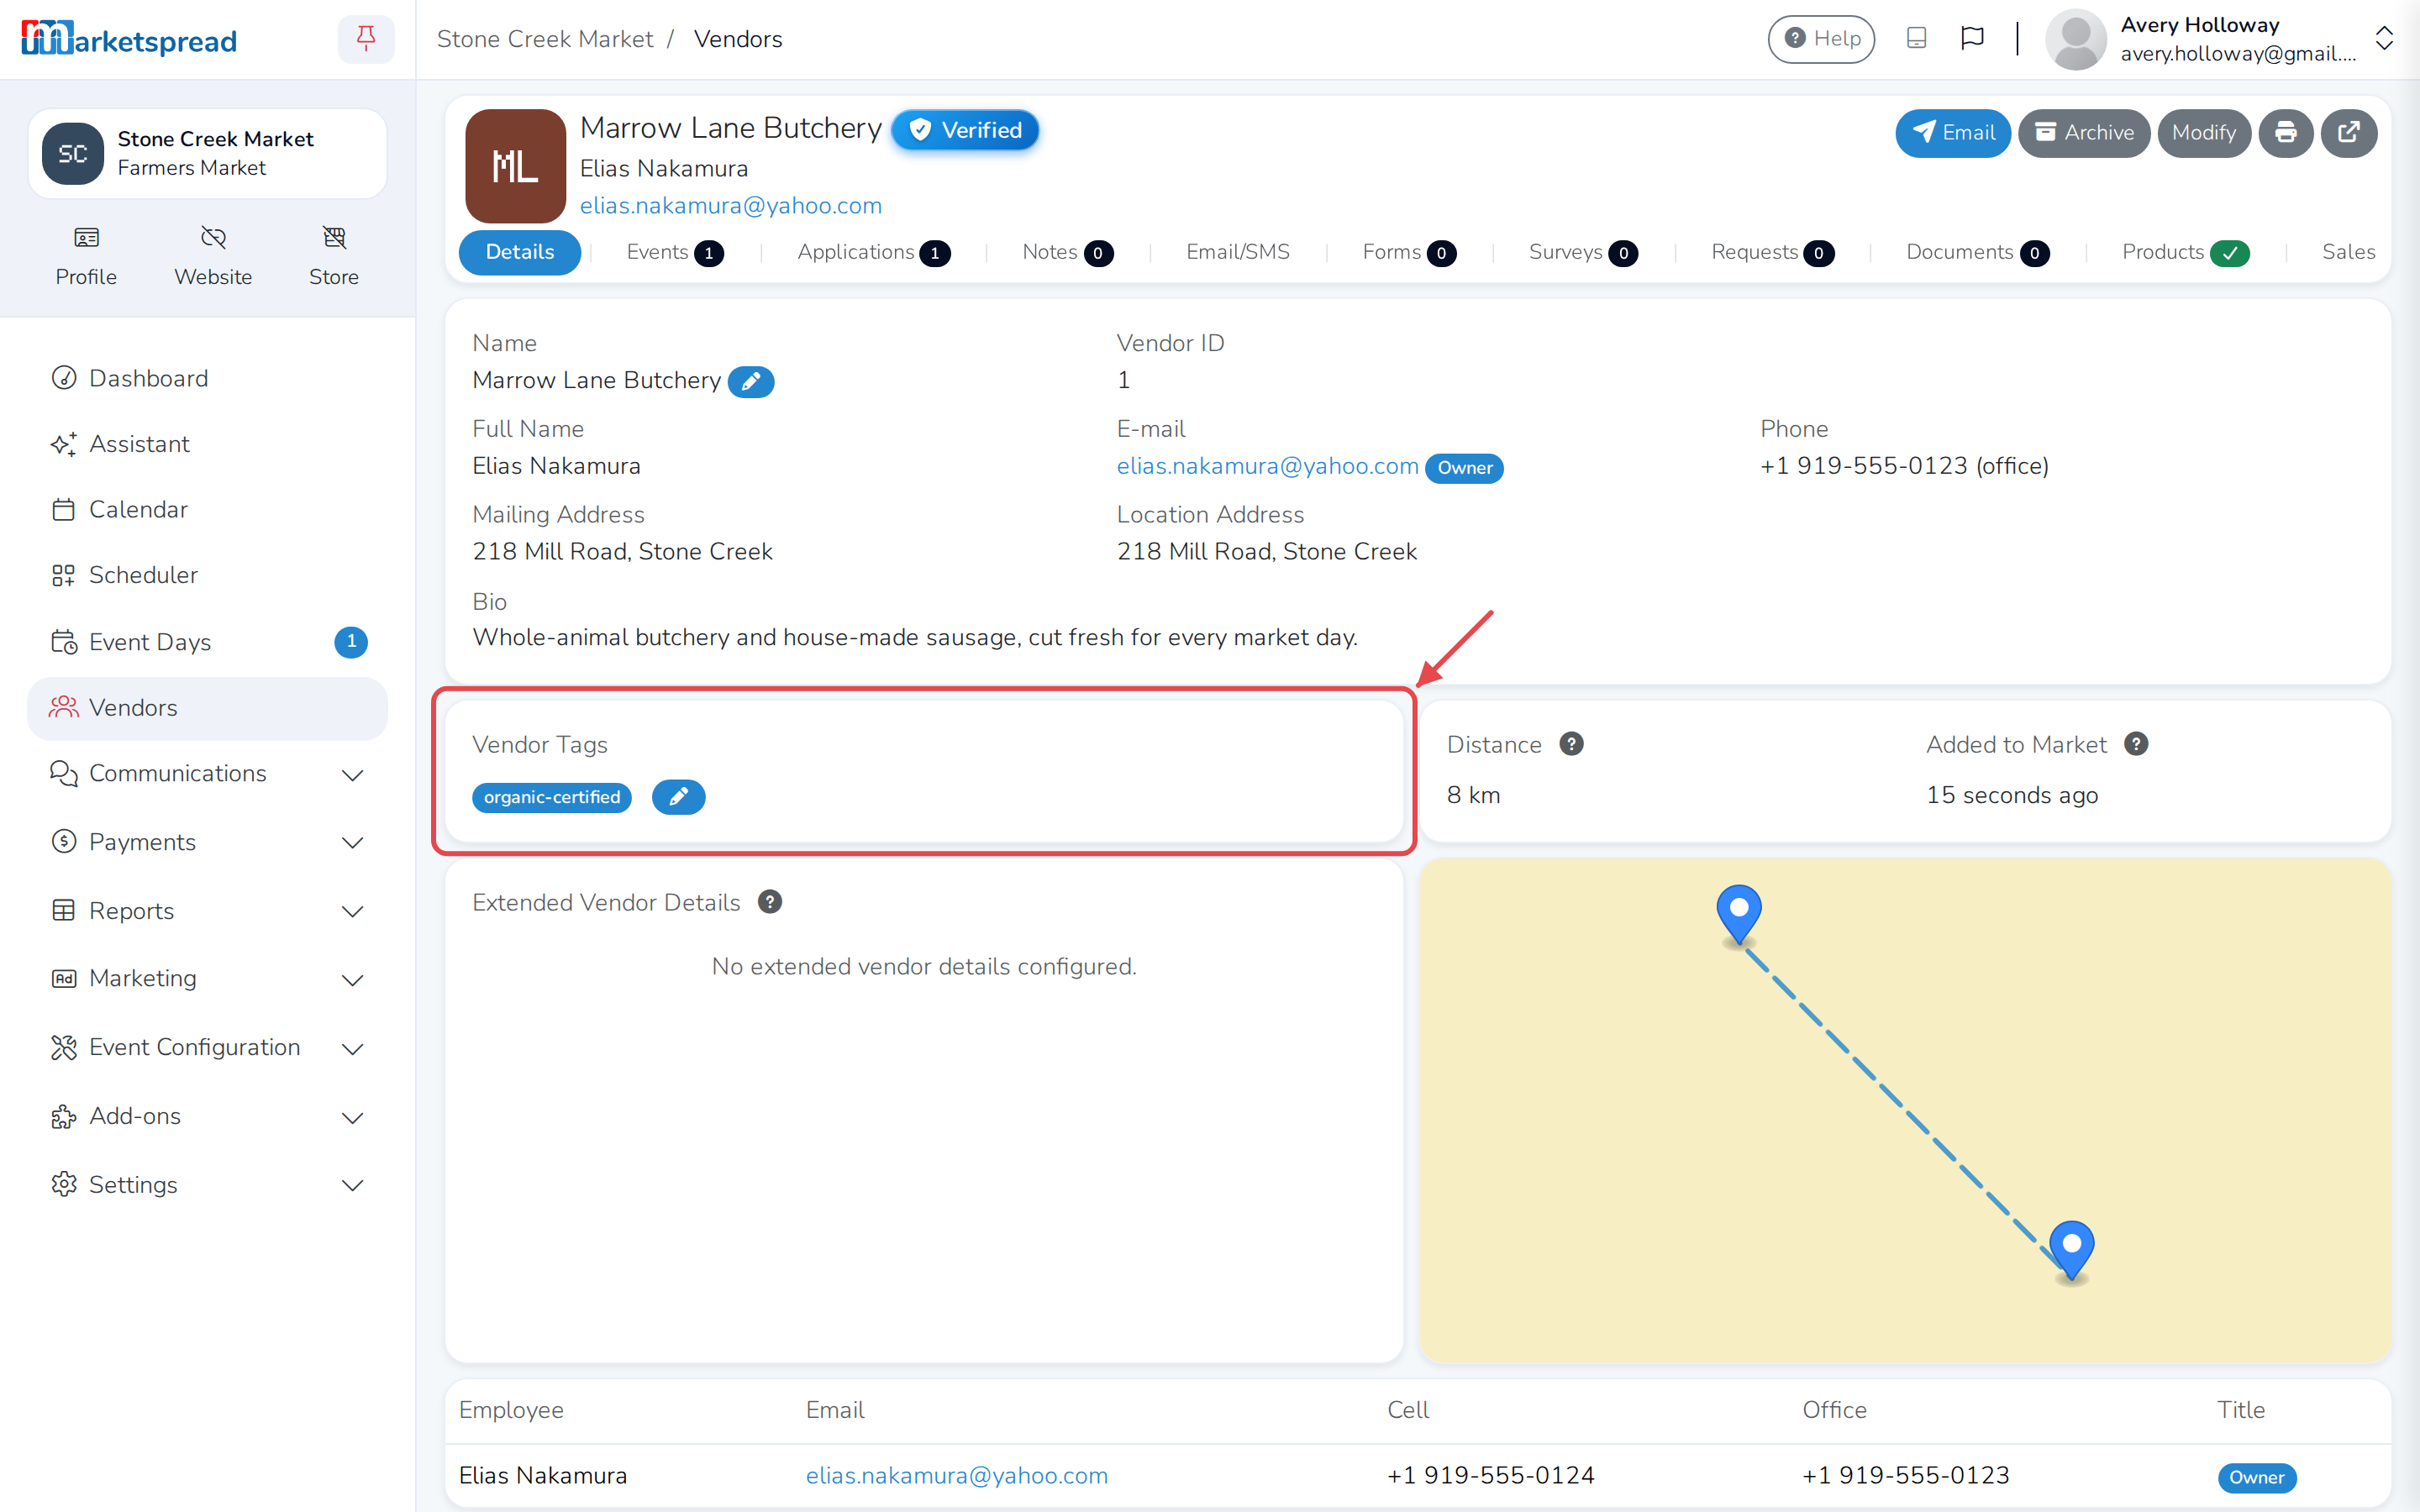
Task: Click header email elias.nakamura@yahoo.com link
Action: [x=730, y=205]
